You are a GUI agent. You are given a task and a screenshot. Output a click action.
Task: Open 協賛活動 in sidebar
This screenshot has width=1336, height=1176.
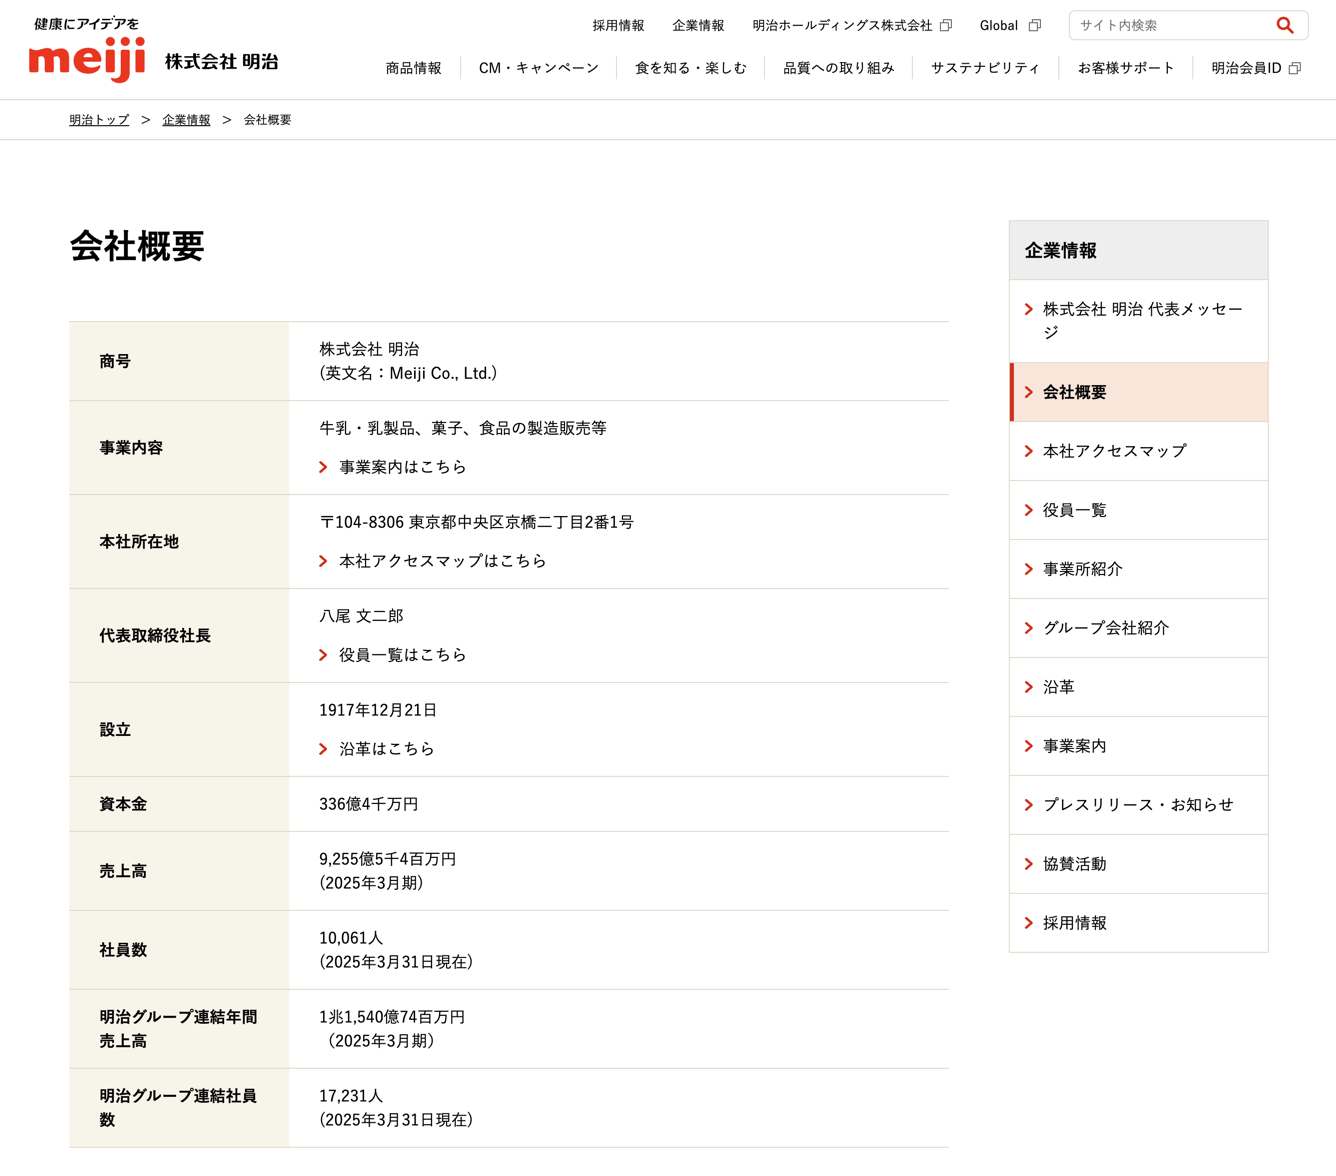coord(1139,865)
